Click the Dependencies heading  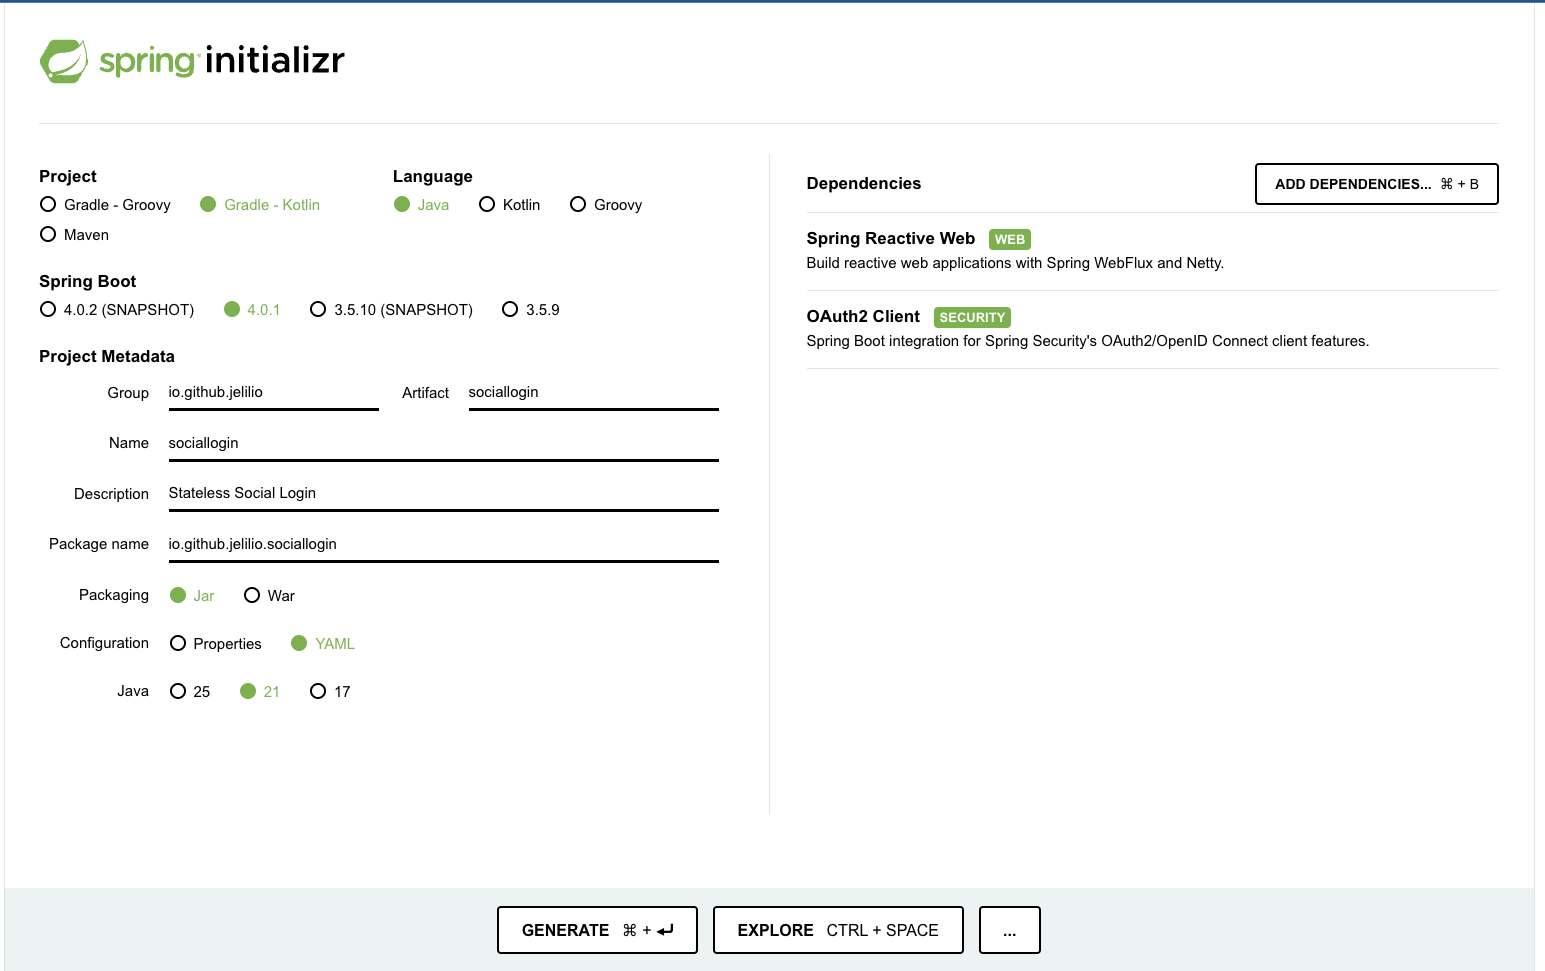(864, 184)
